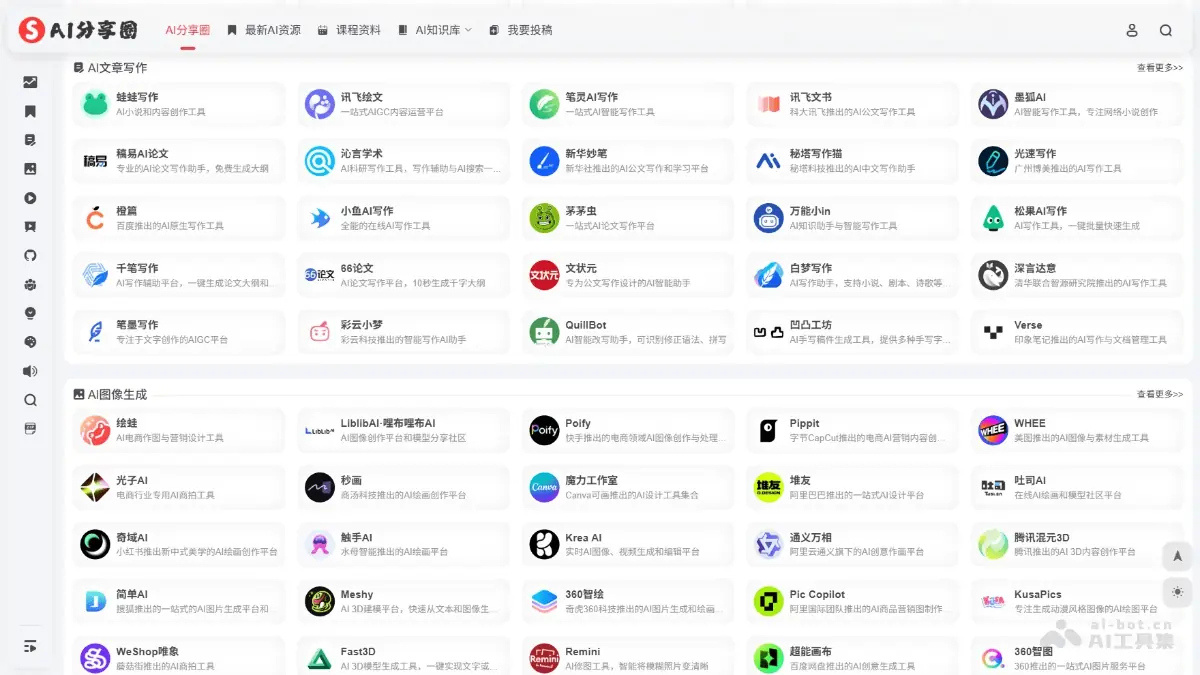Open the 360智绘 card
1200x675 pixels.
coord(628,601)
